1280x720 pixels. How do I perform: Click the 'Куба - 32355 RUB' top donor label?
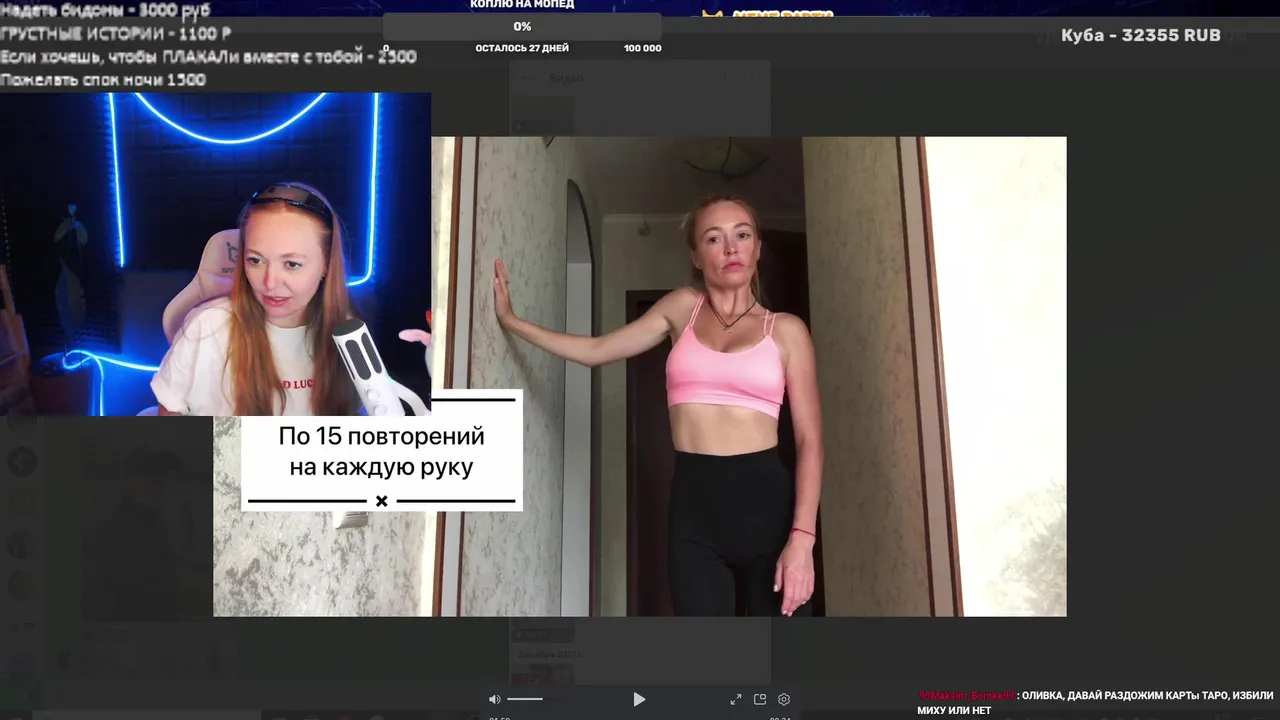(x=1141, y=35)
